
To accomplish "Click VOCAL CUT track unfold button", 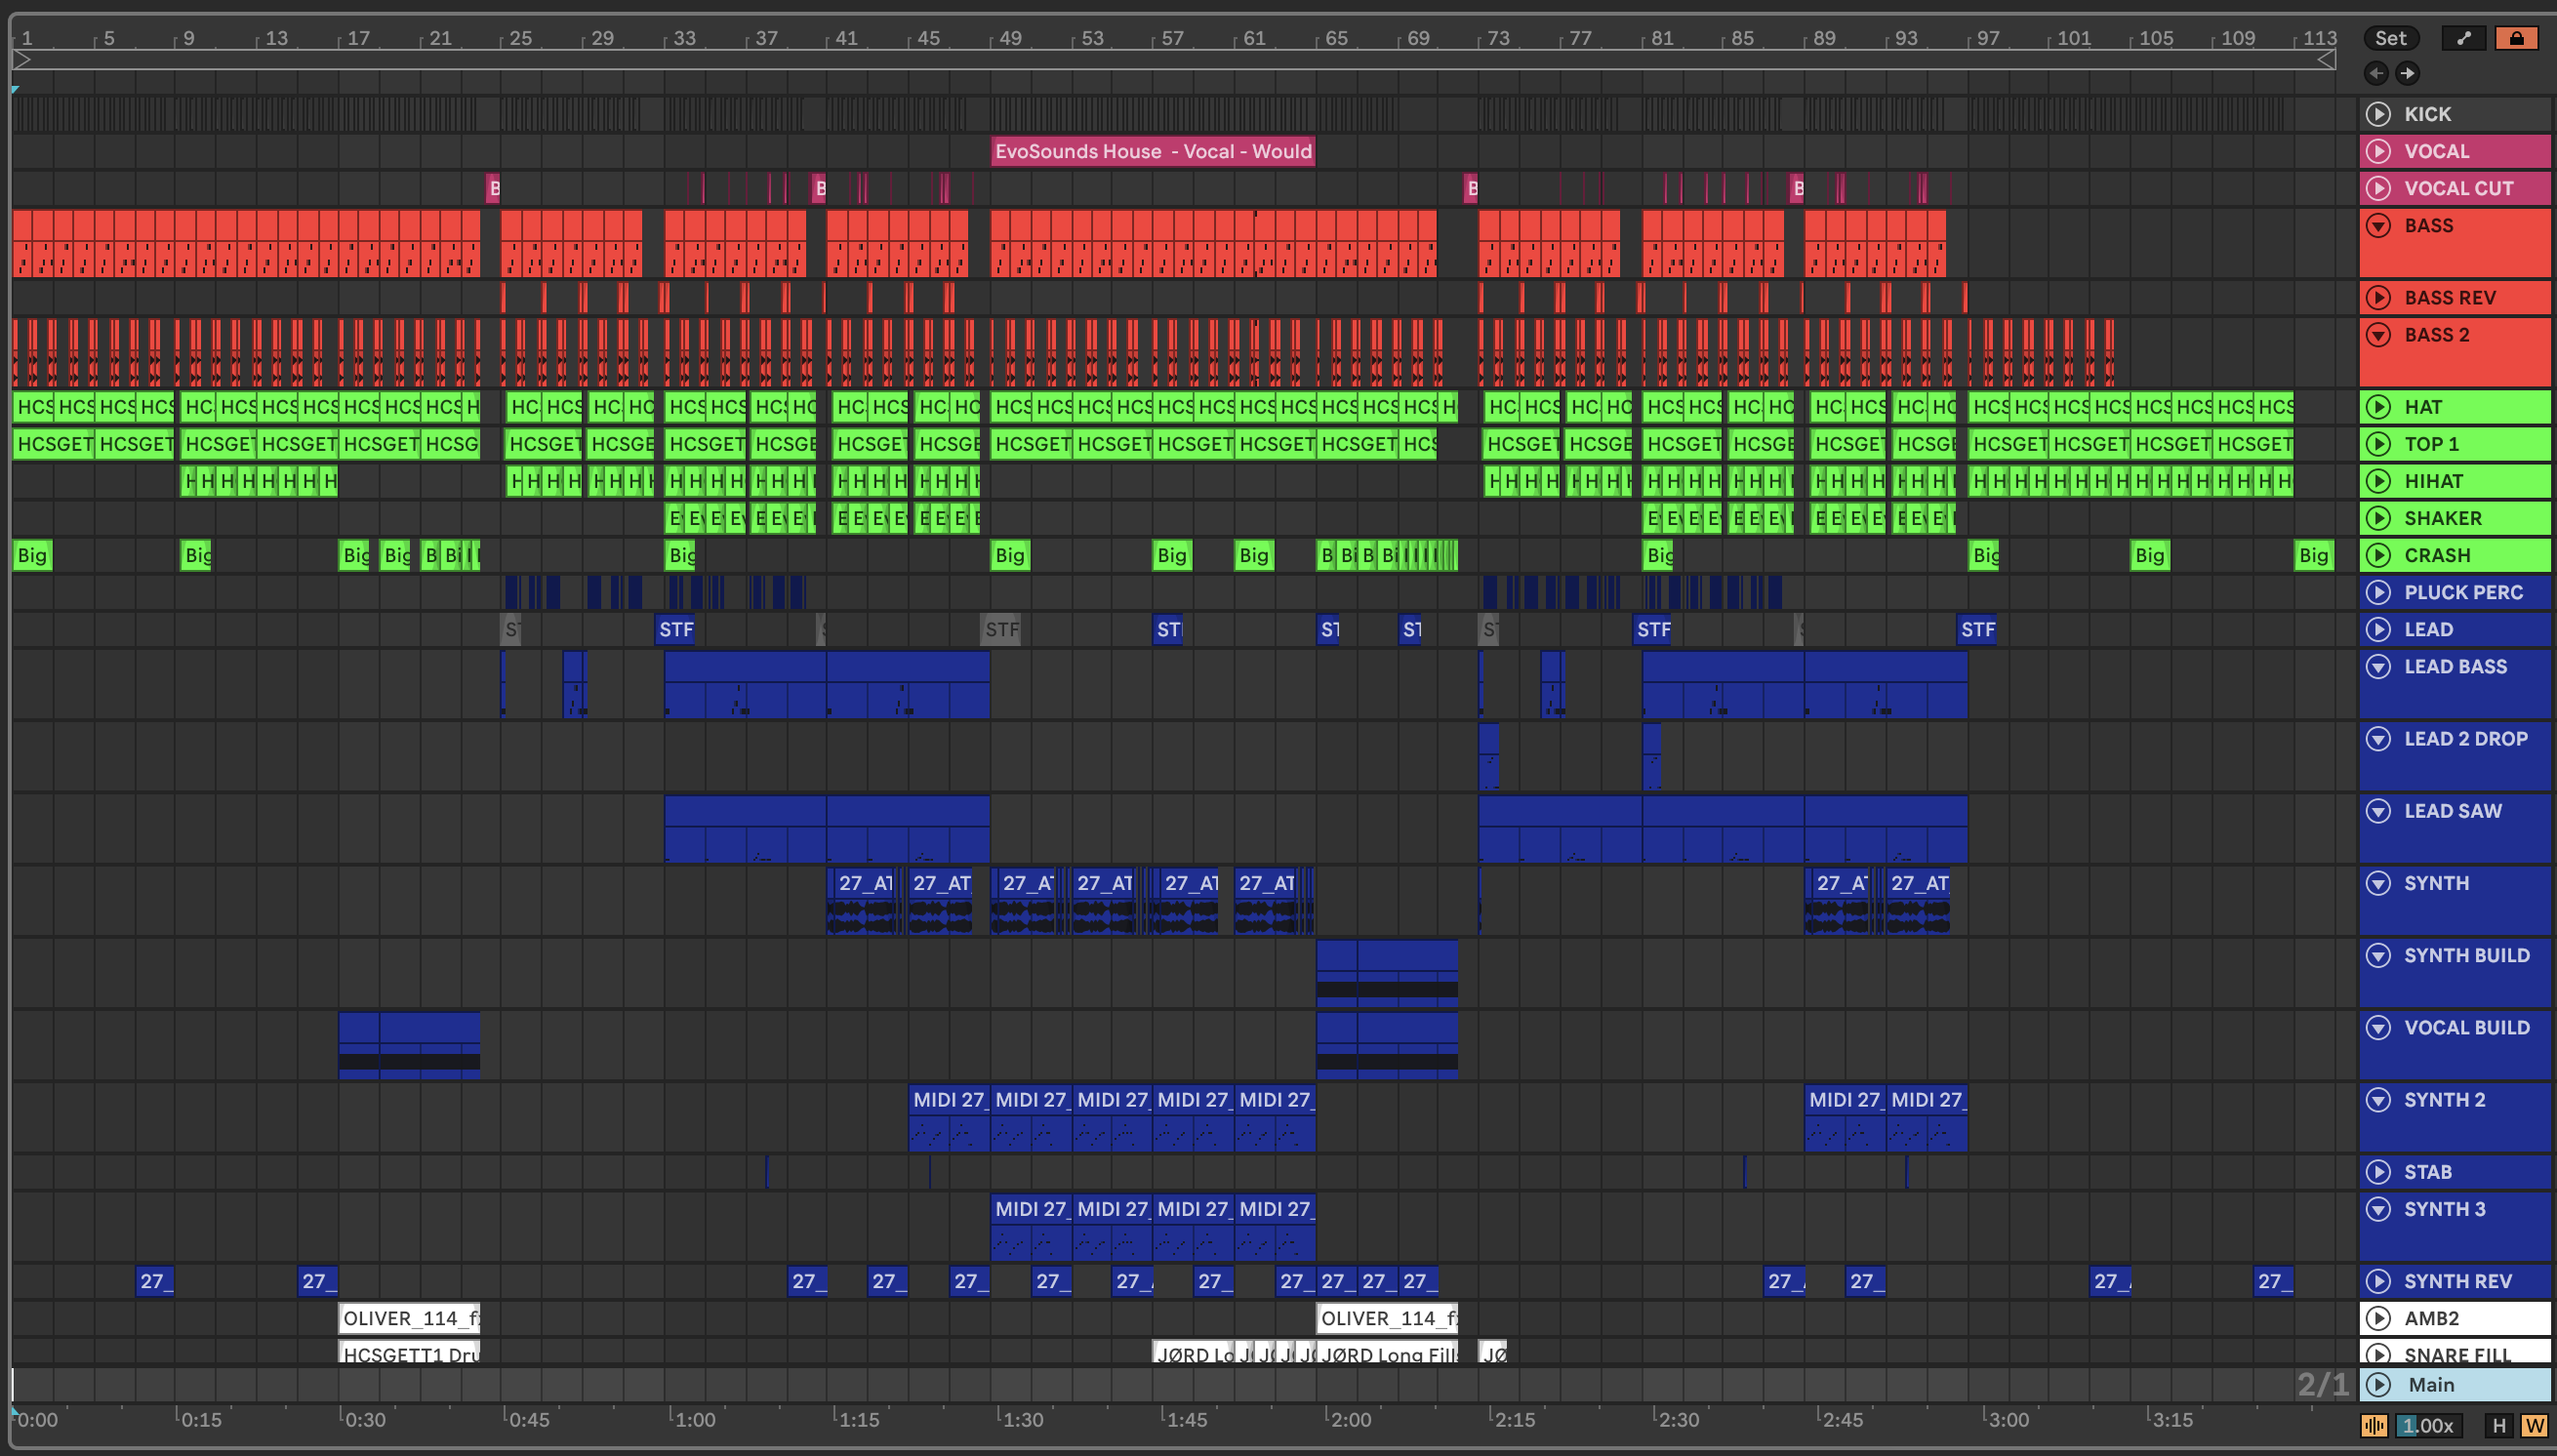I will point(2378,188).
